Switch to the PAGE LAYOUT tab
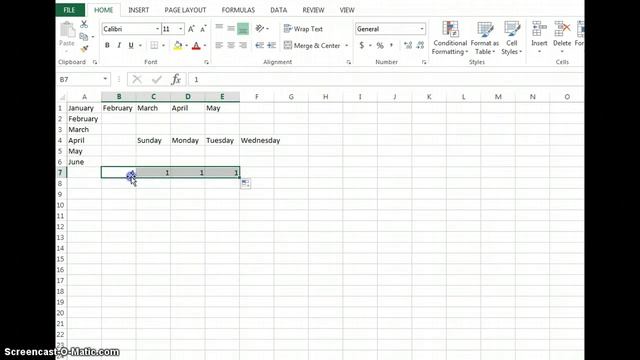This screenshot has width=640, height=360. click(x=185, y=10)
